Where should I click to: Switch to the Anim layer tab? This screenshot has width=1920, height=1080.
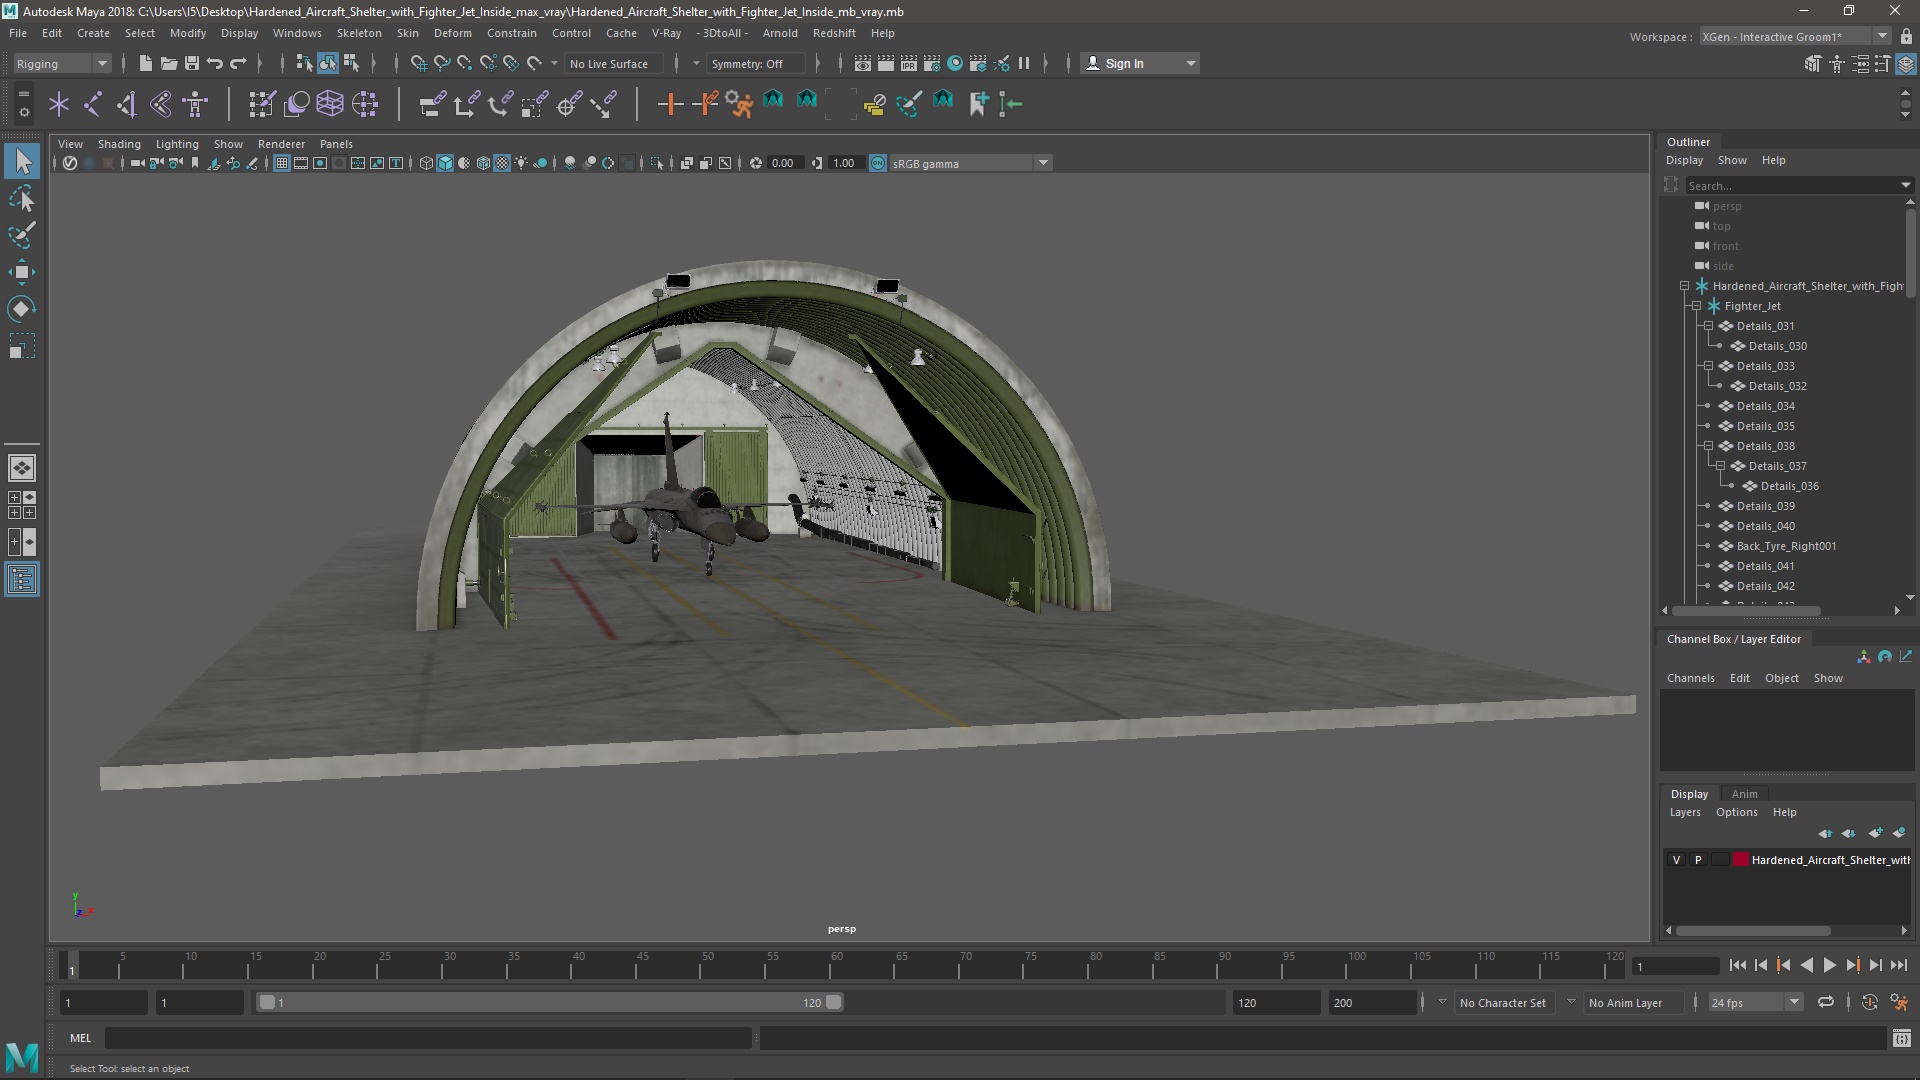(1744, 794)
